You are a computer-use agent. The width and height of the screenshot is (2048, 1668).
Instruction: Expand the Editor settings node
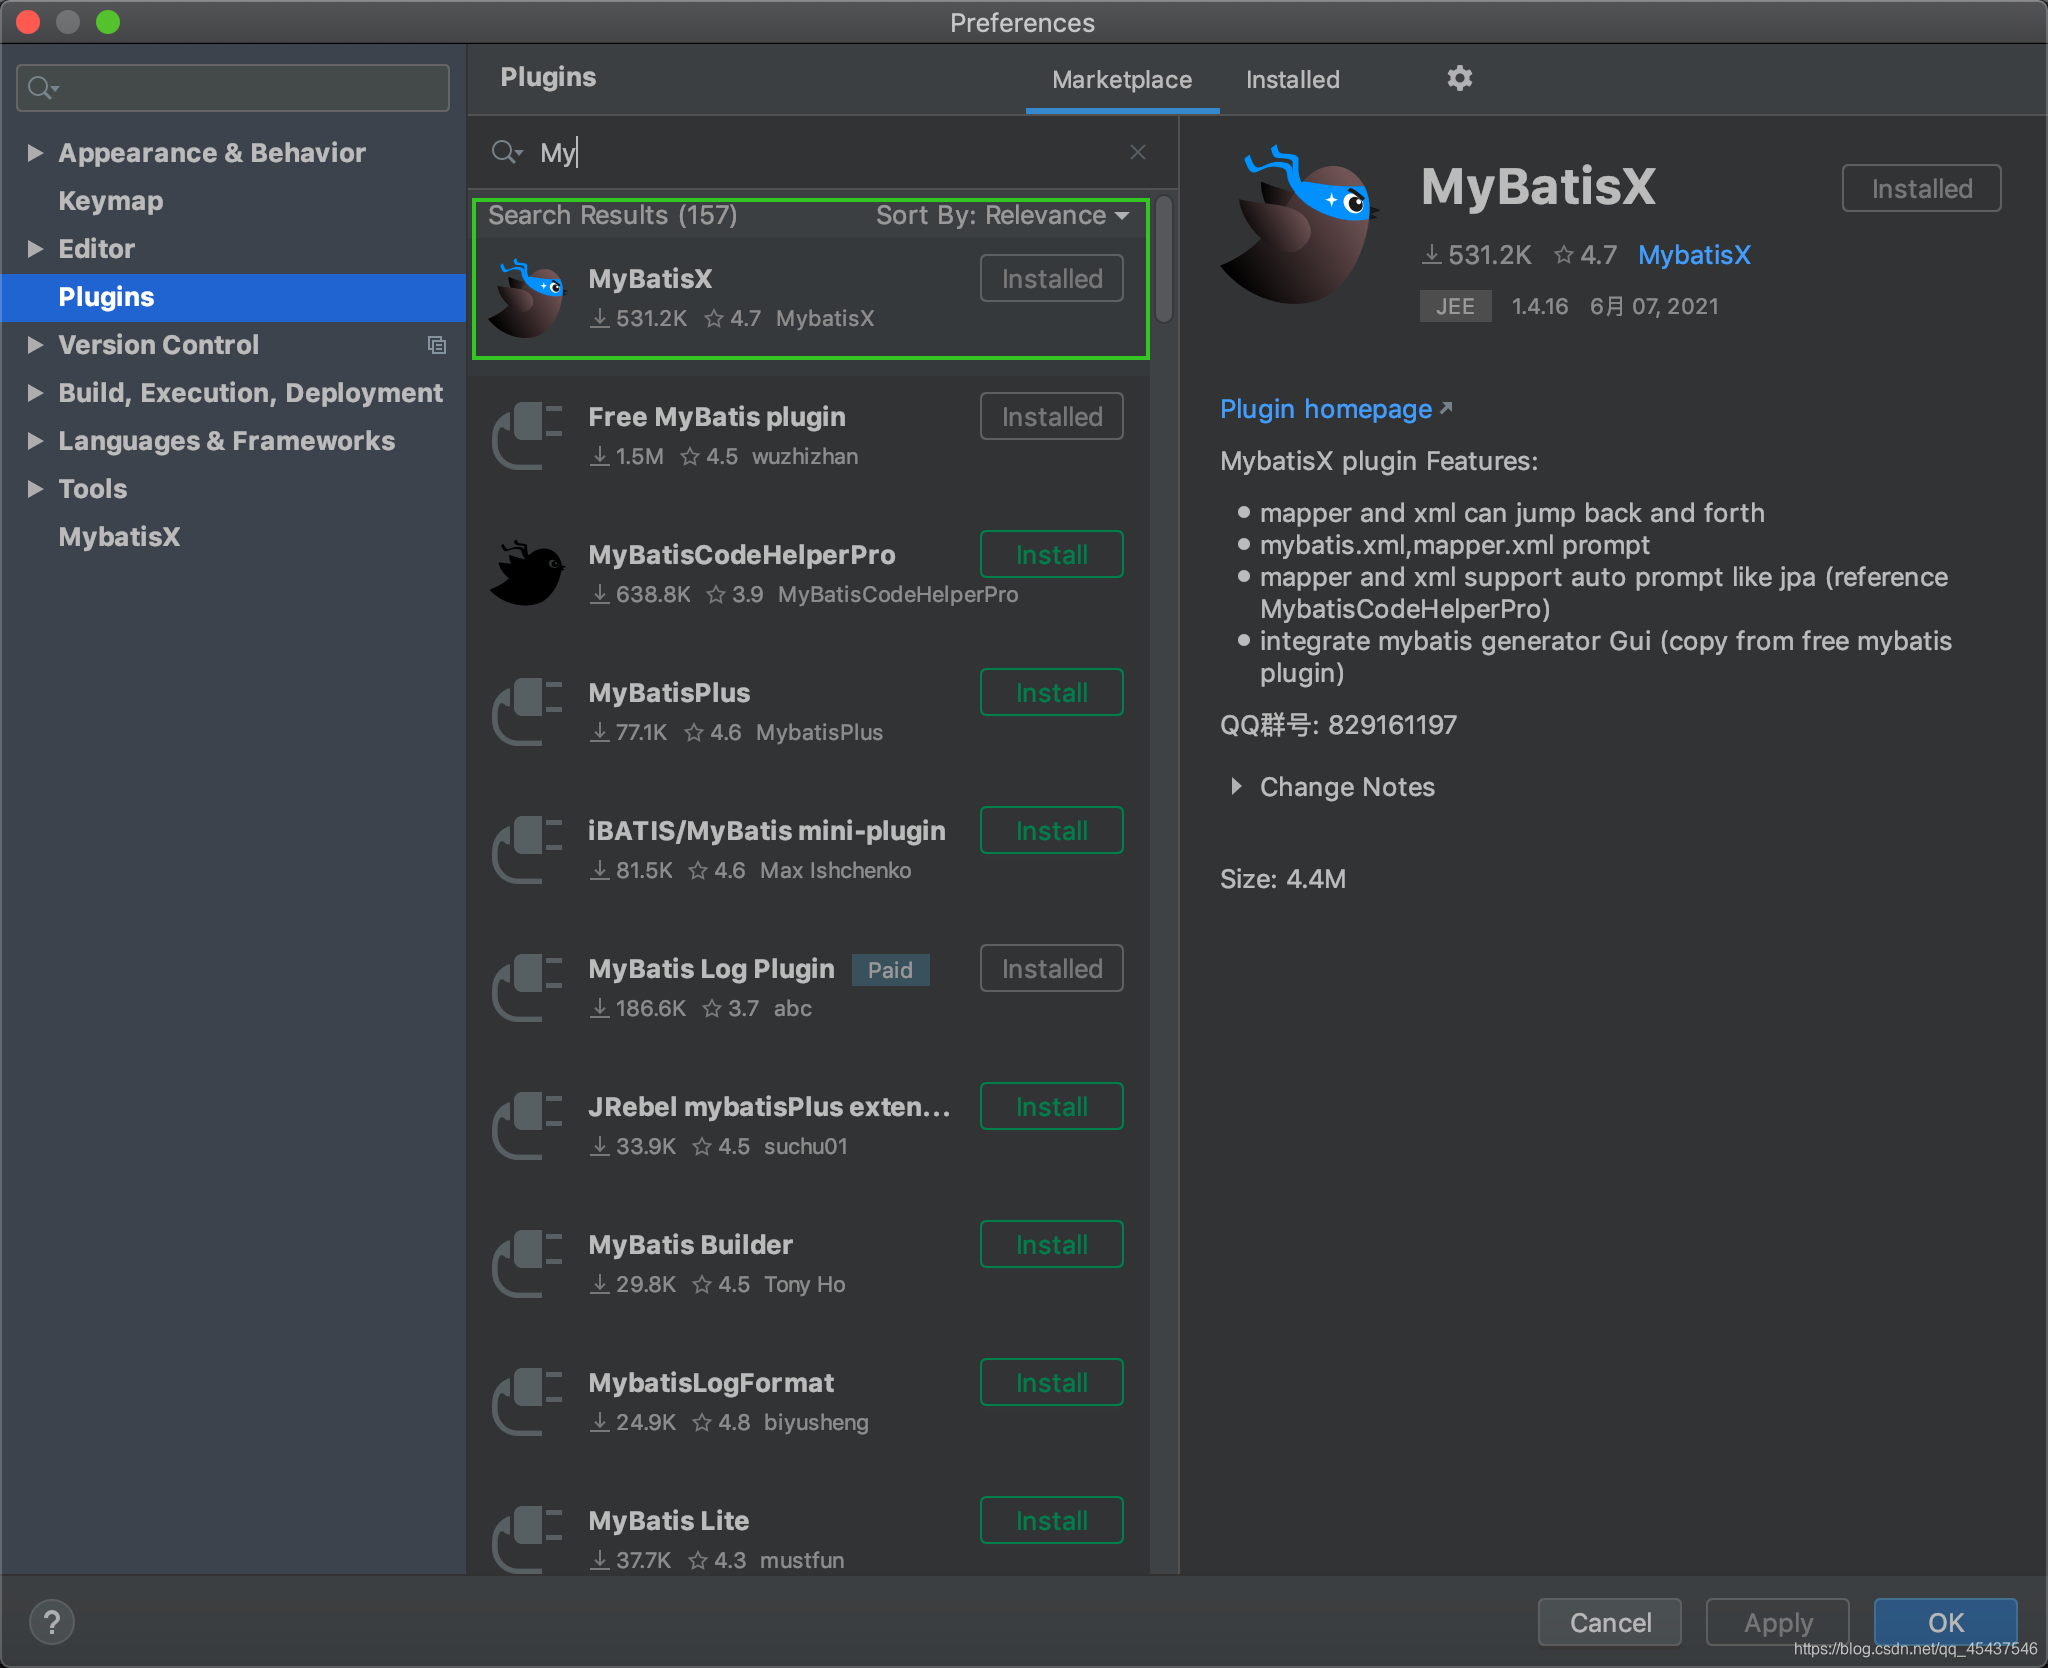[35, 249]
